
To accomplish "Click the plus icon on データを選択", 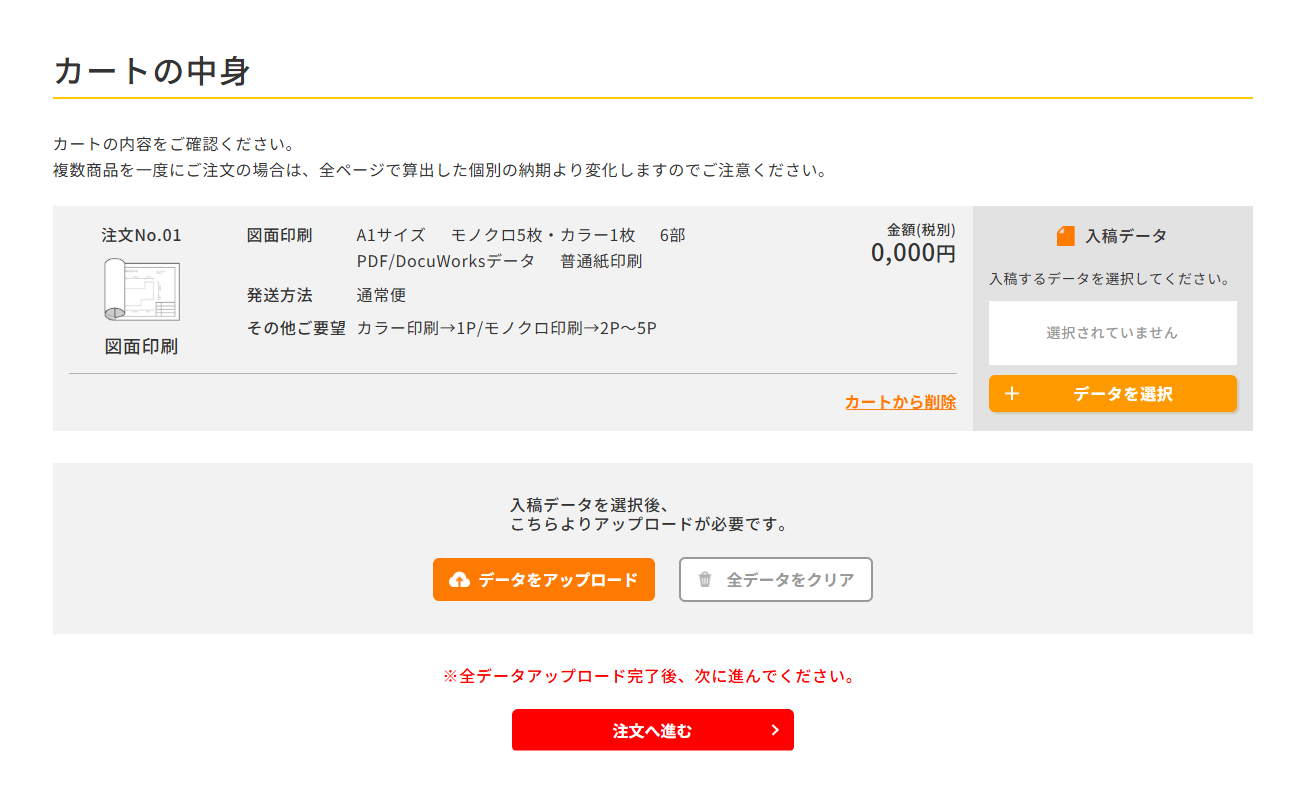I will (x=1012, y=394).
